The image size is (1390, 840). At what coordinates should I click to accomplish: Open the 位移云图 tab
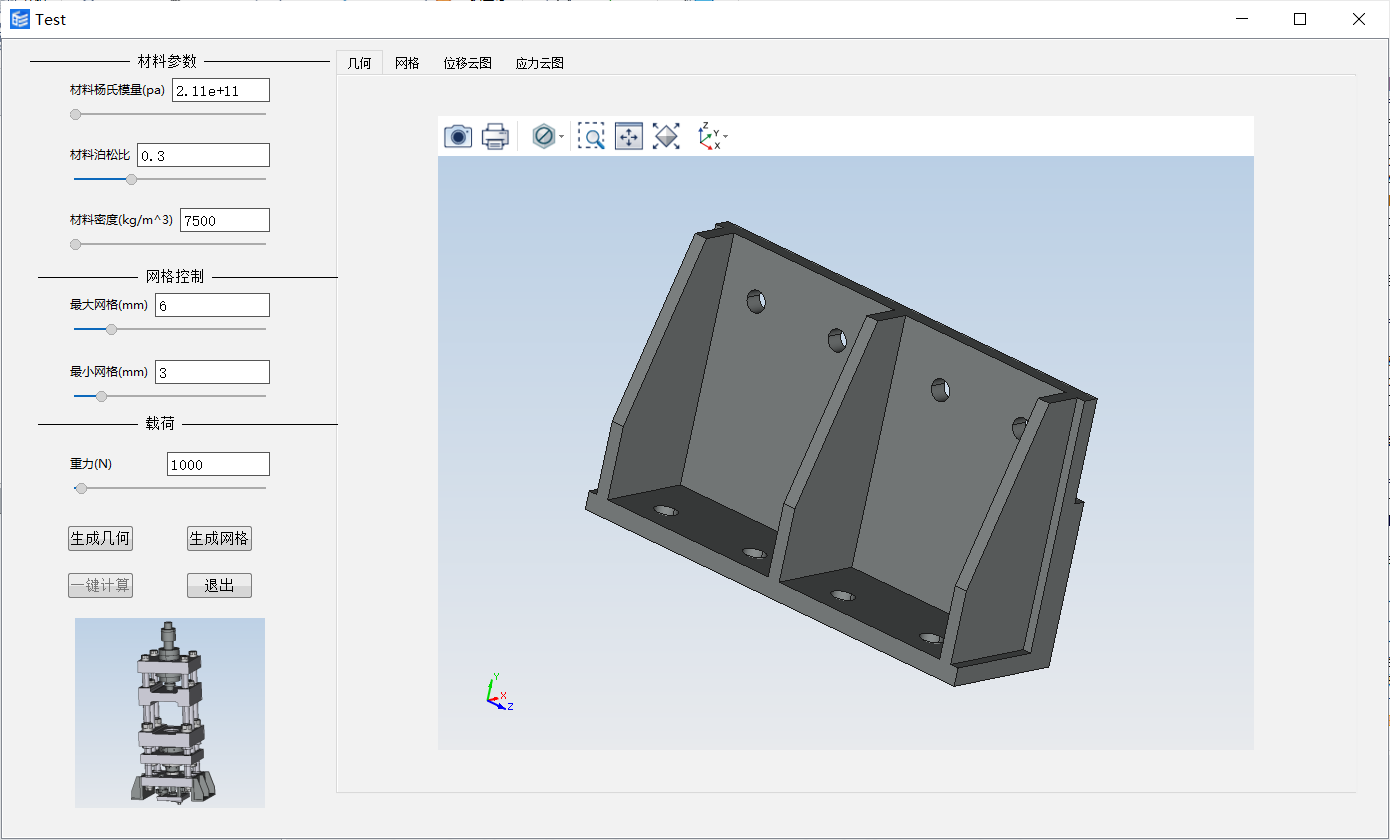pyautogui.click(x=467, y=63)
